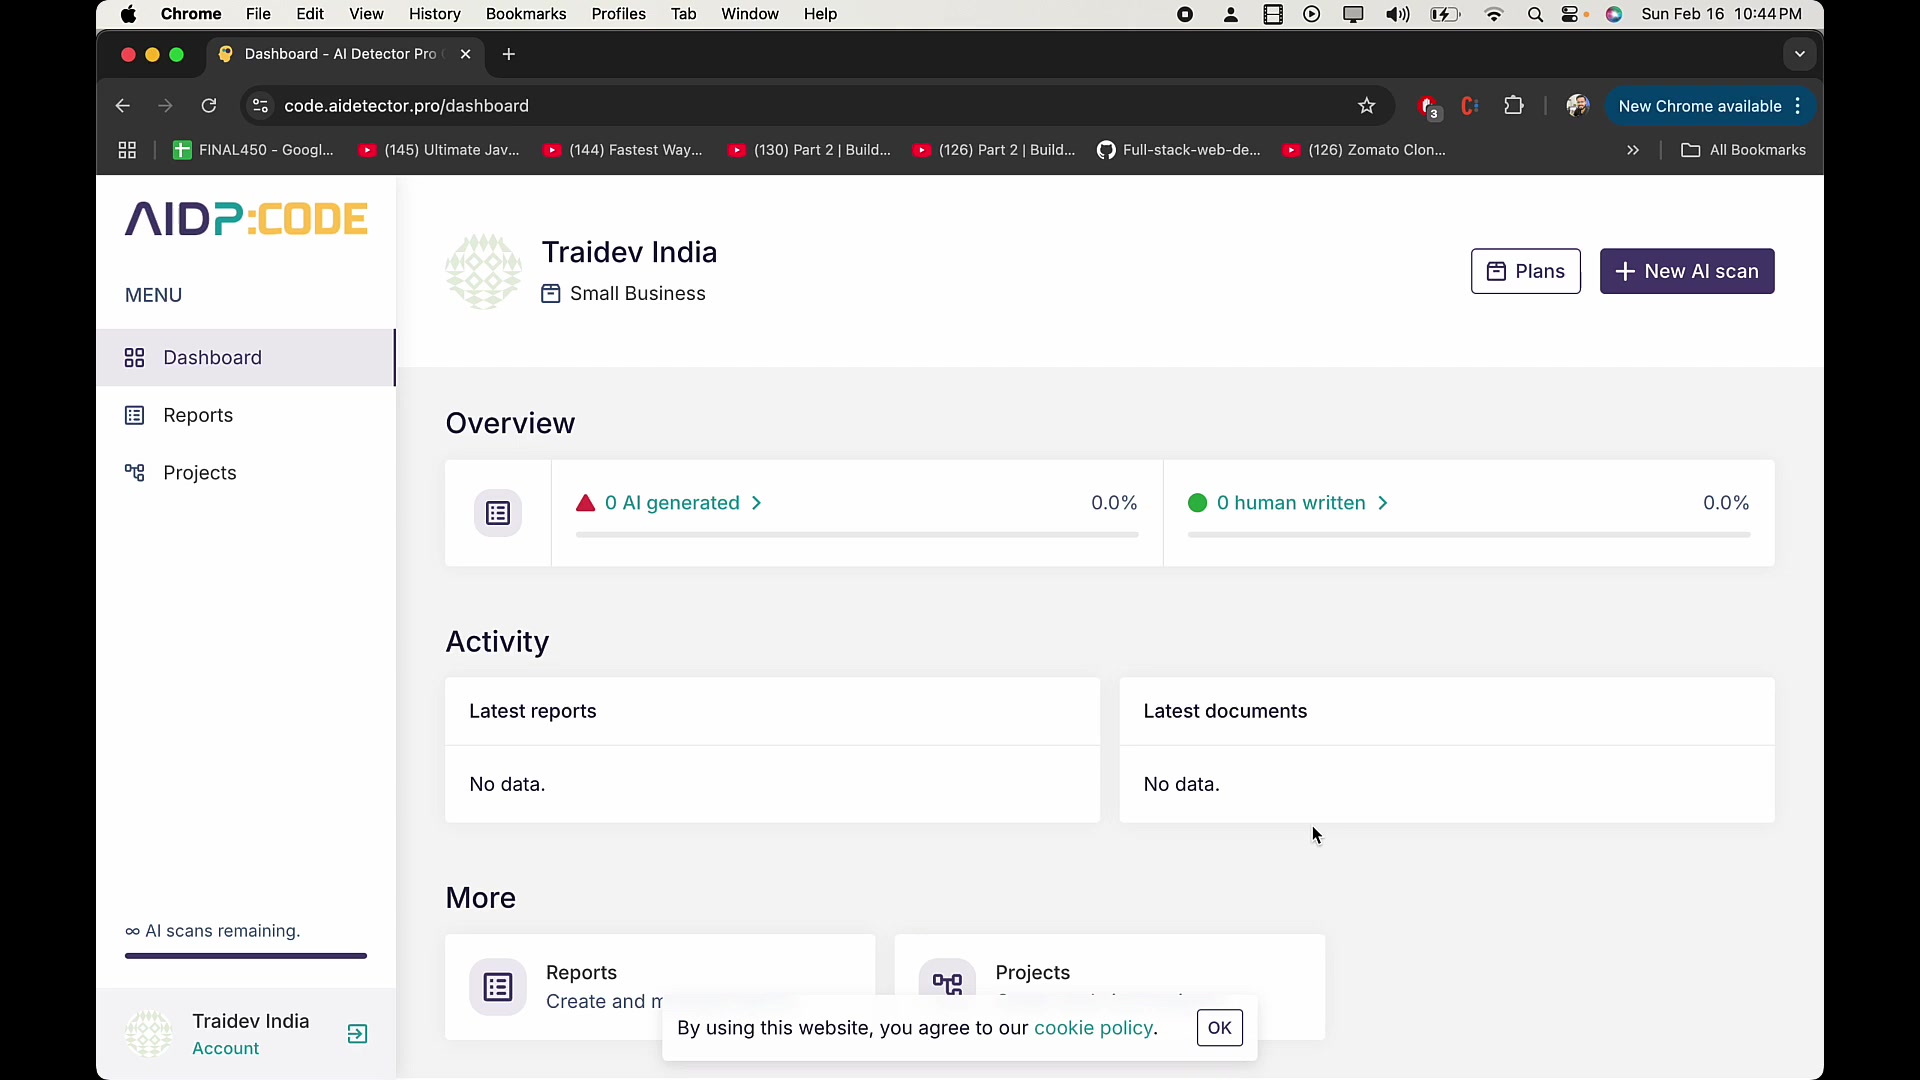The width and height of the screenshot is (1920, 1080).
Task: Go to Reports in sidebar menu
Action: click(198, 415)
